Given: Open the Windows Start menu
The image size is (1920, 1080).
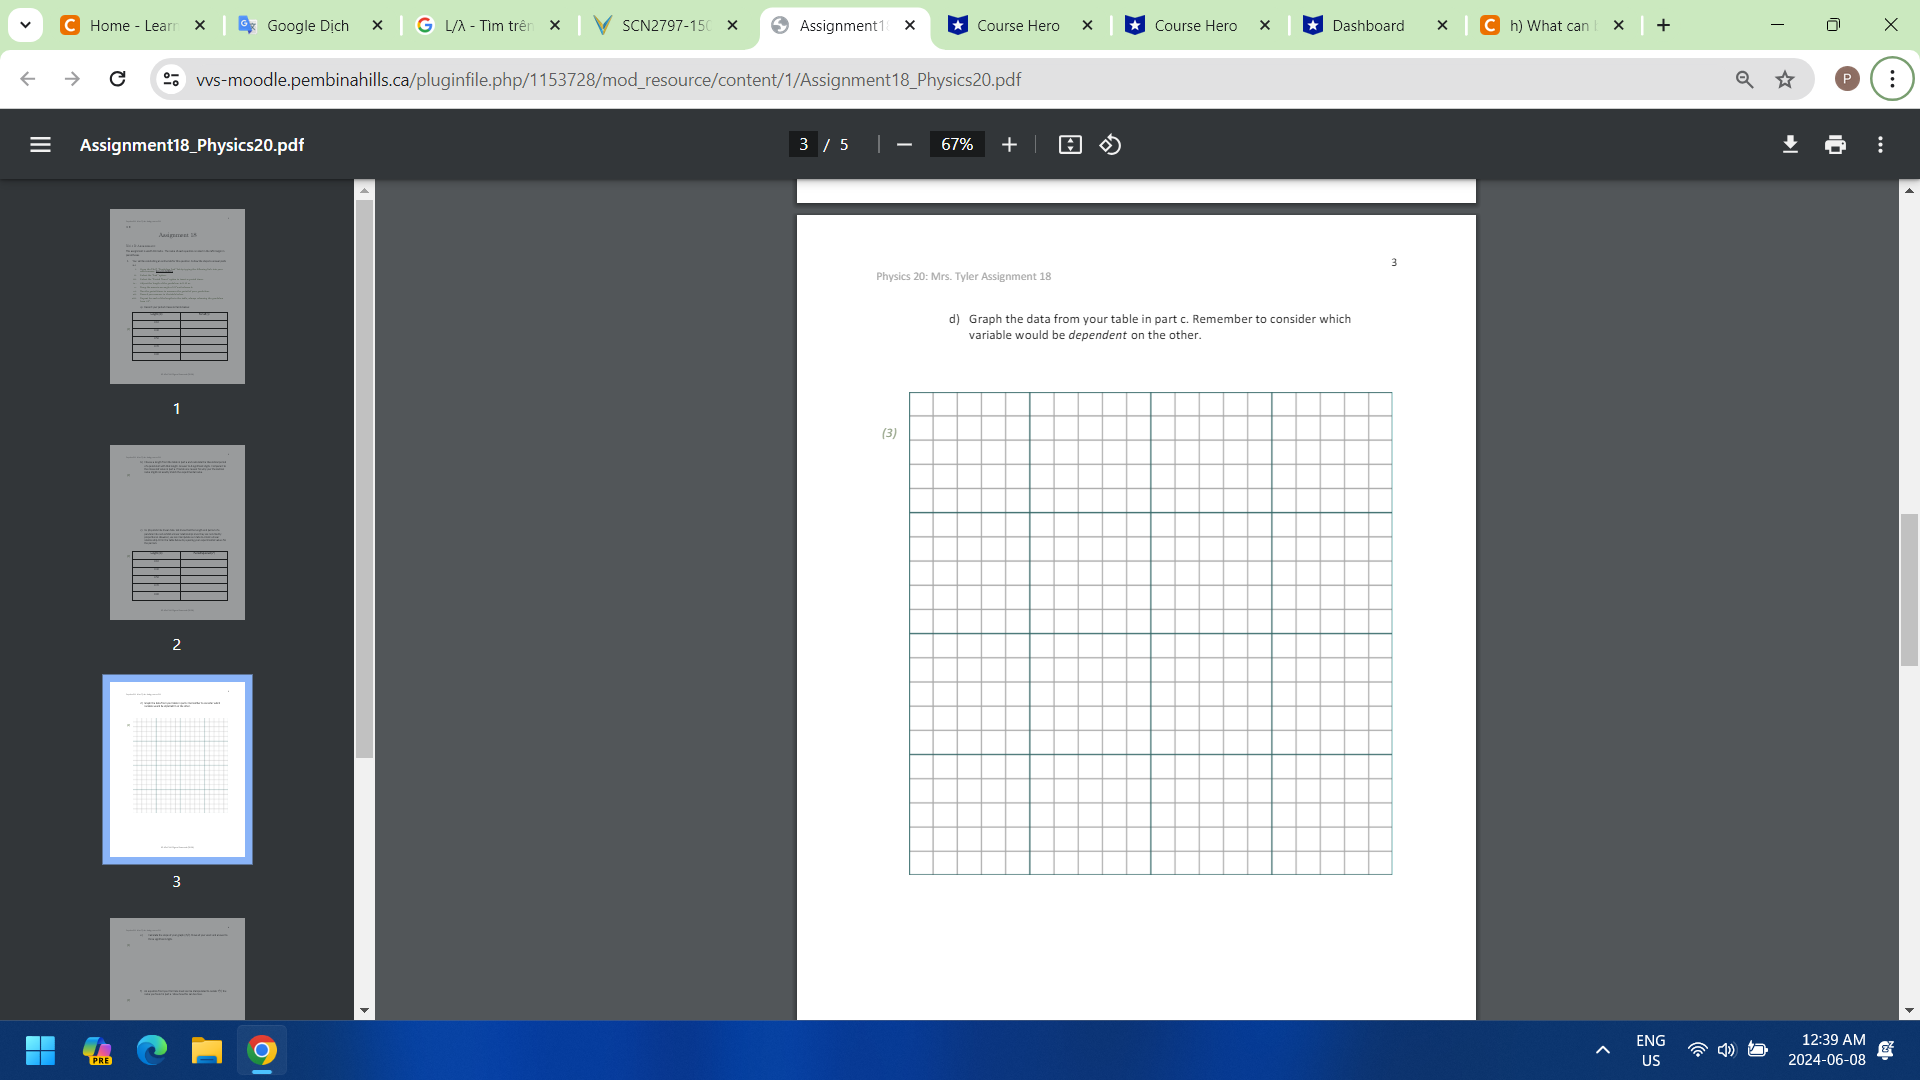Looking at the screenshot, I should click(40, 1050).
